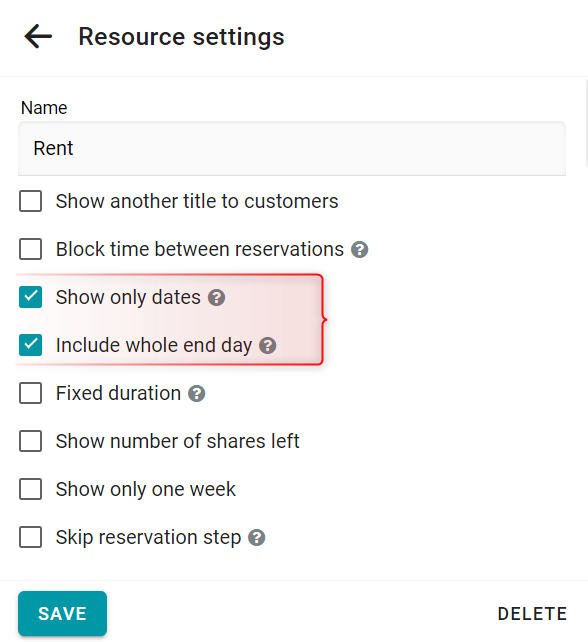Click the Resource settings heading
Viewport: 588px width, 642px height.
[181, 37]
